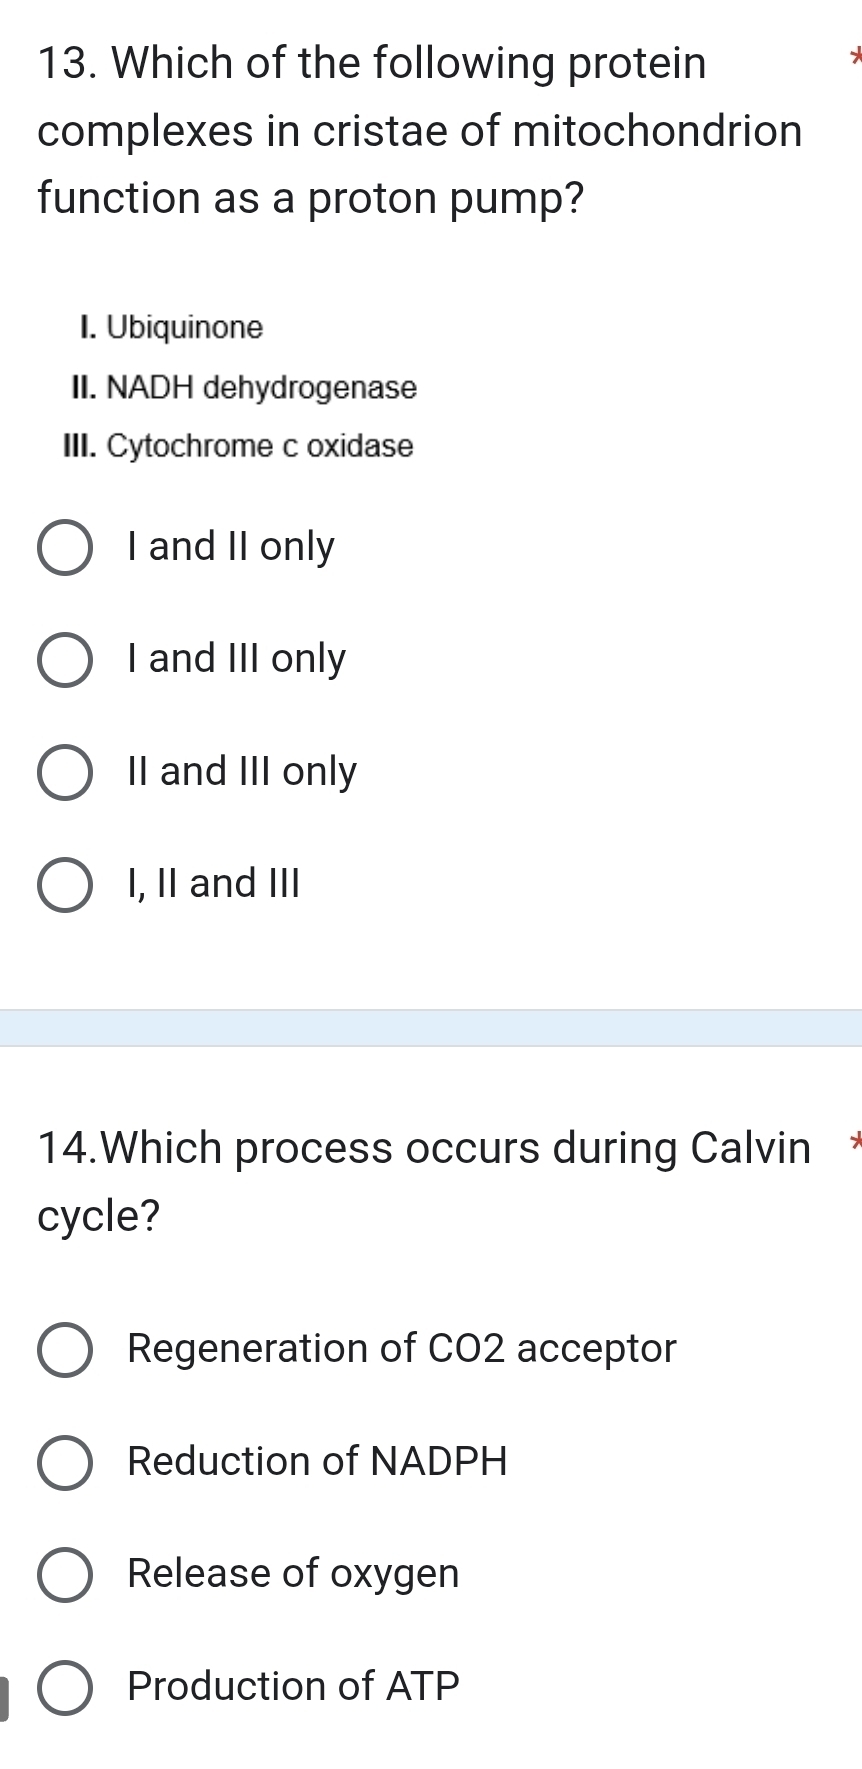Choose "Reduction of NADPH" for question 14
862x1769 pixels.
[65, 1462]
